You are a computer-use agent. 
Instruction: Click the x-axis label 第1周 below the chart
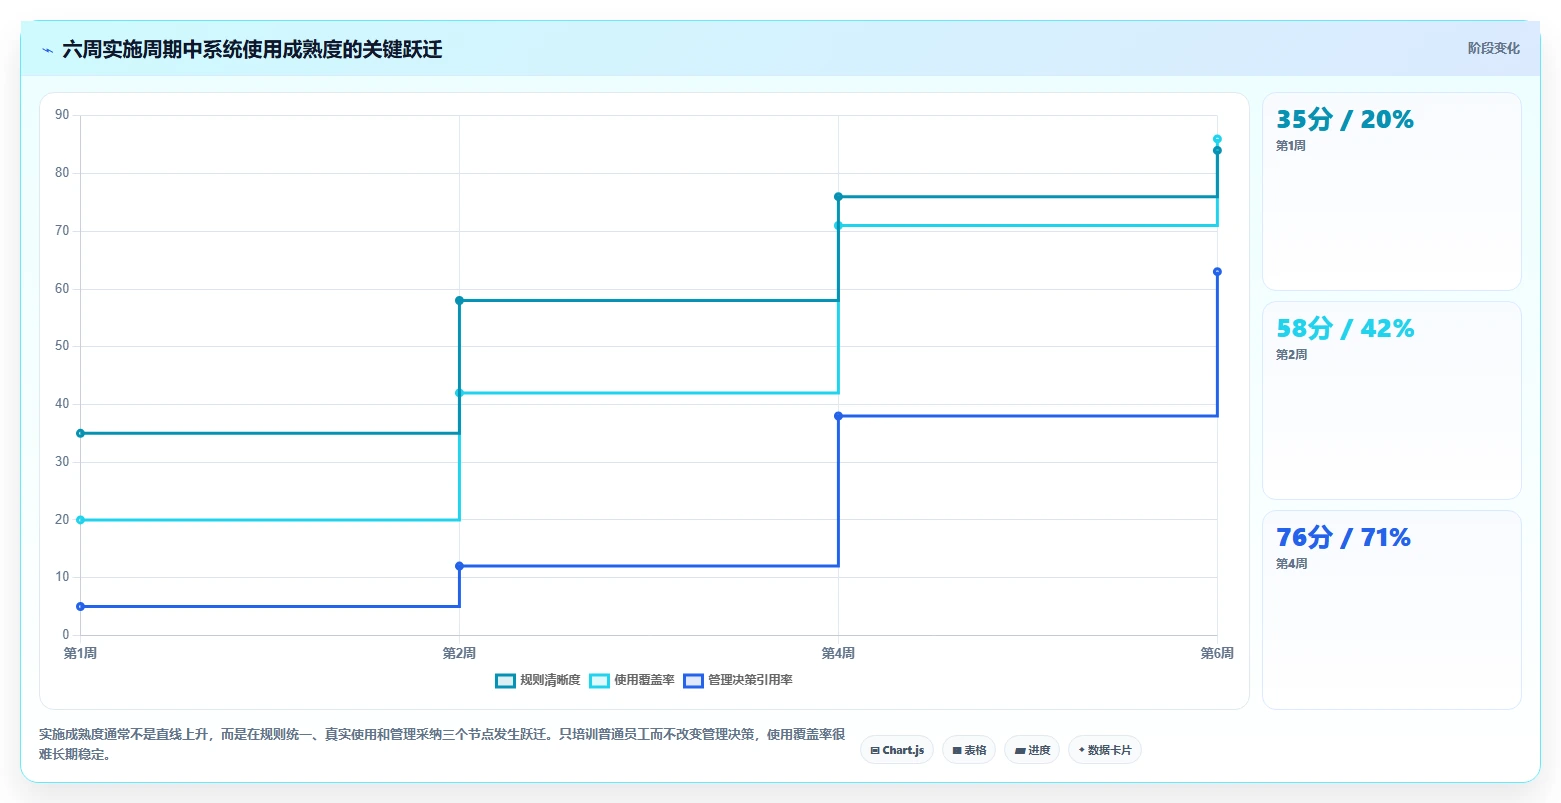[x=80, y=653]
